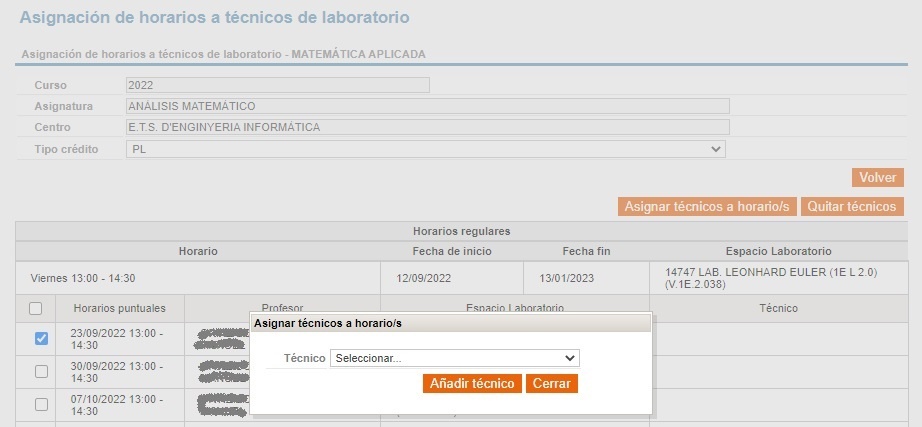Click the Tipo crédito dropdown arrow
Image resolution: width=922 pixels, height=427 pixels.
pyautogui.click(x=716, y=149)
